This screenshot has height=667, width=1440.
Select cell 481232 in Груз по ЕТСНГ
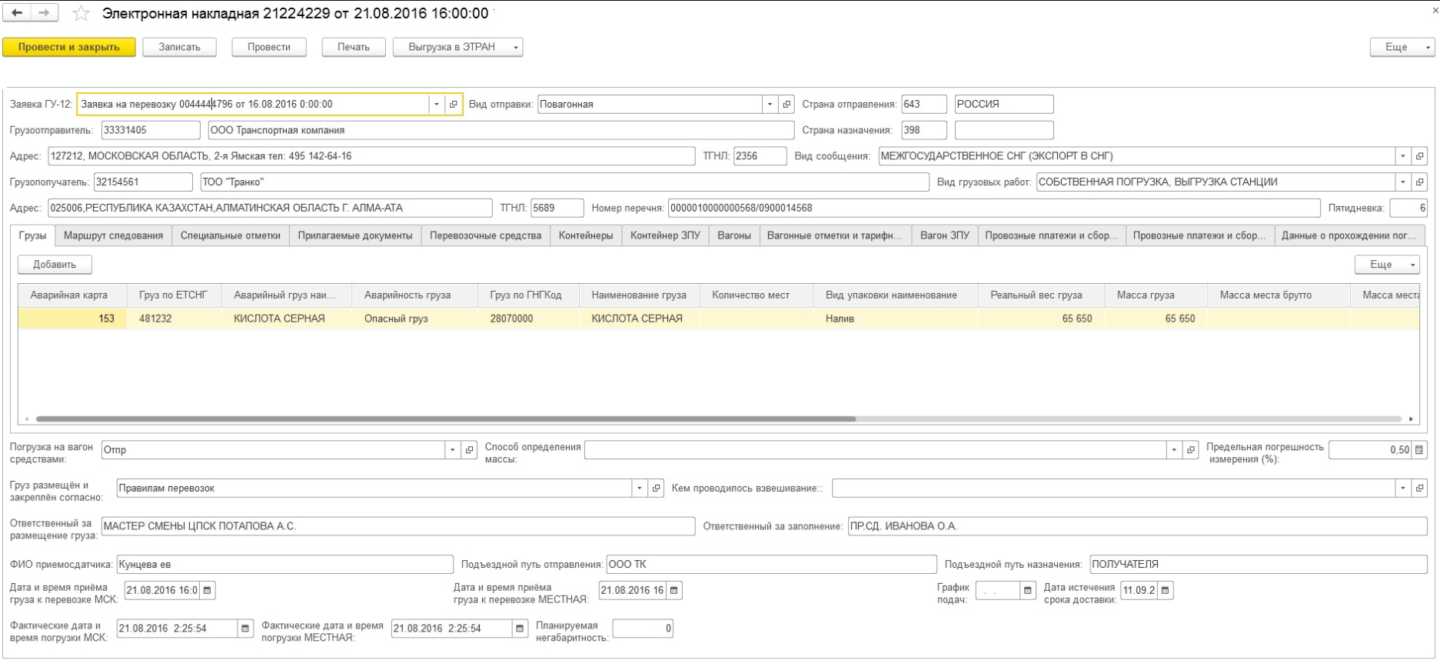pos(175,318)
